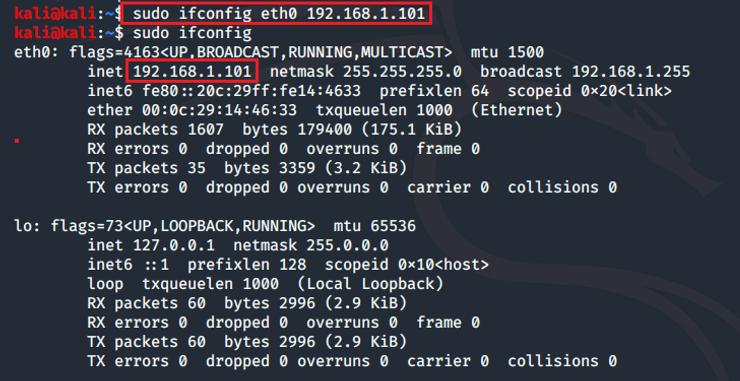Click the loopback address 127.0.0.1
The image size is (740, 381).
coord(174,246)
